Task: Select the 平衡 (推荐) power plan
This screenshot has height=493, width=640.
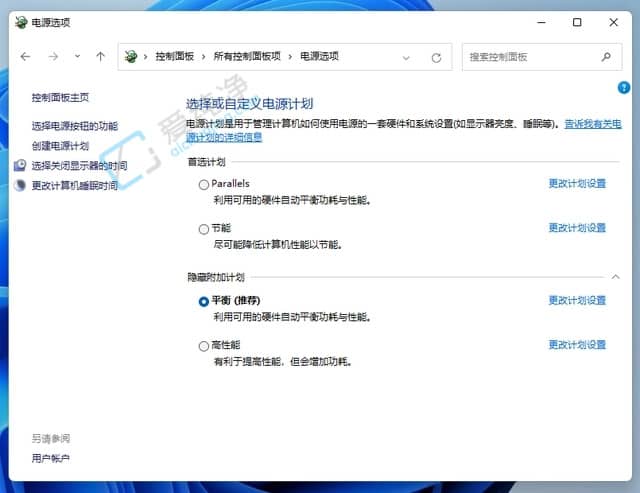Action: pyautogui.click(x=204, y=302)
